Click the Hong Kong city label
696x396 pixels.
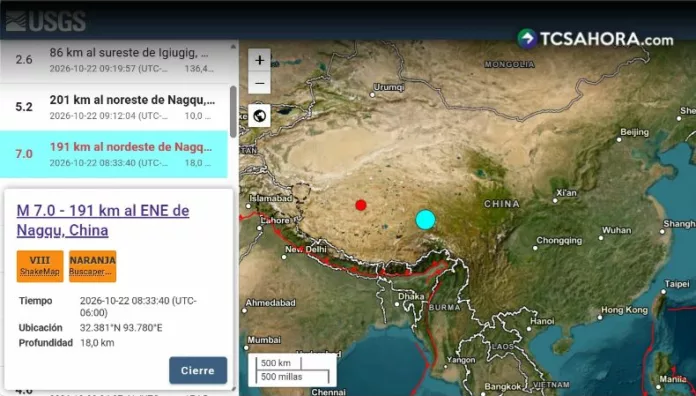pos(625,310)
